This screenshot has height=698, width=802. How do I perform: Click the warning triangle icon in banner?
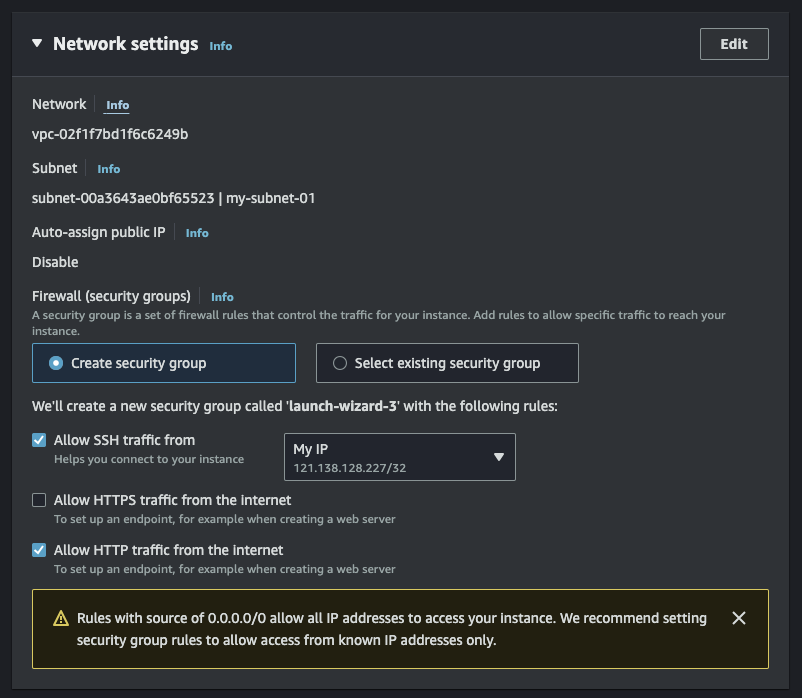(x=61, y=618)
